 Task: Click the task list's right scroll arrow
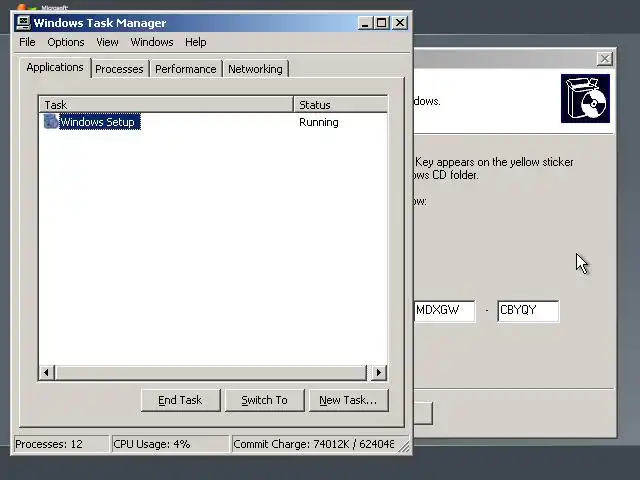pyautogui.click(x=378, y=372)
